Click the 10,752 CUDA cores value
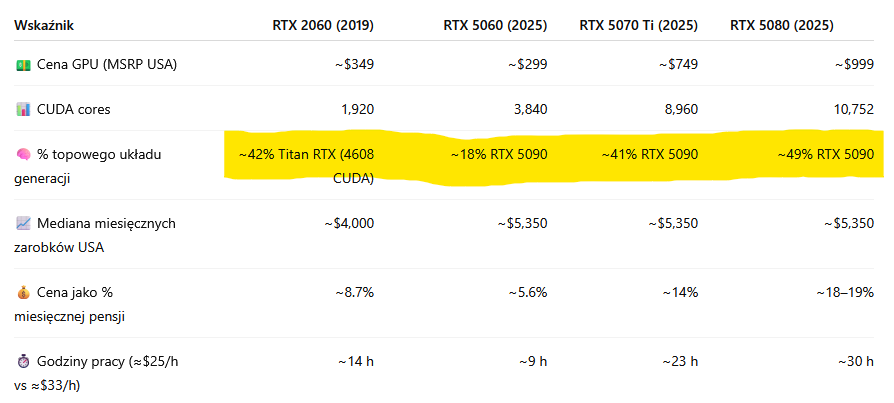The image size is (894, 403). tap(853, 109)
